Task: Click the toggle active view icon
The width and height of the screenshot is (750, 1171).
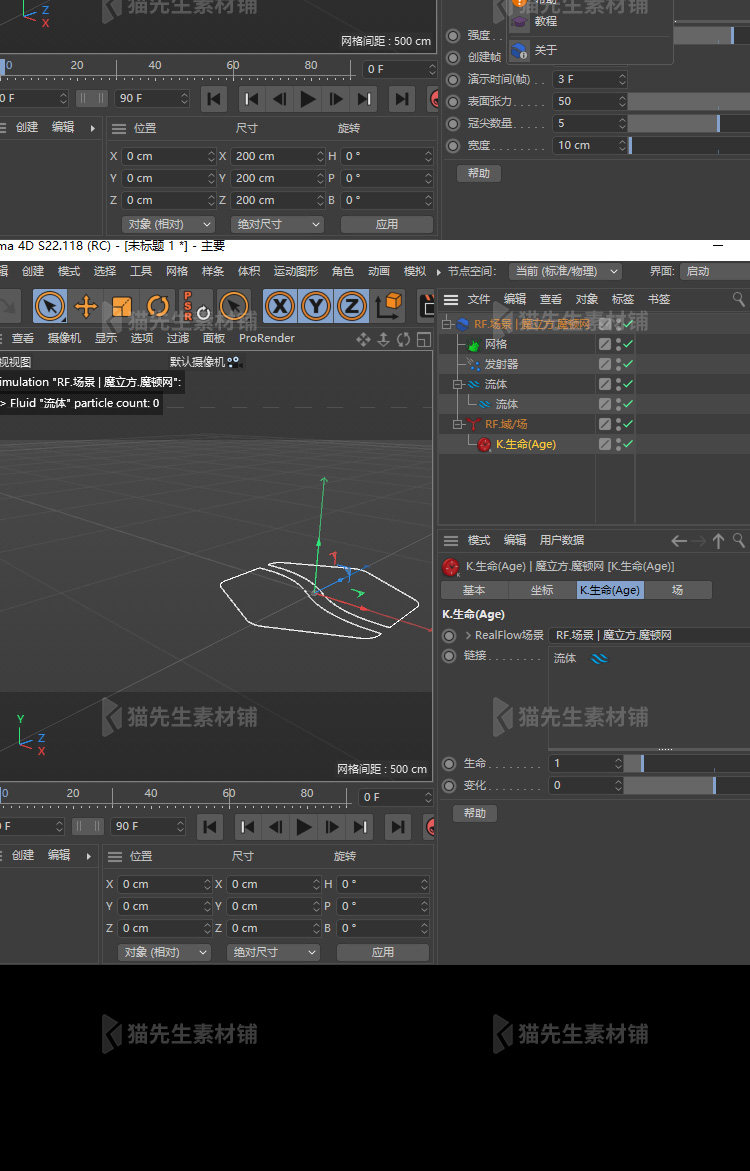Action: [424, 339]
